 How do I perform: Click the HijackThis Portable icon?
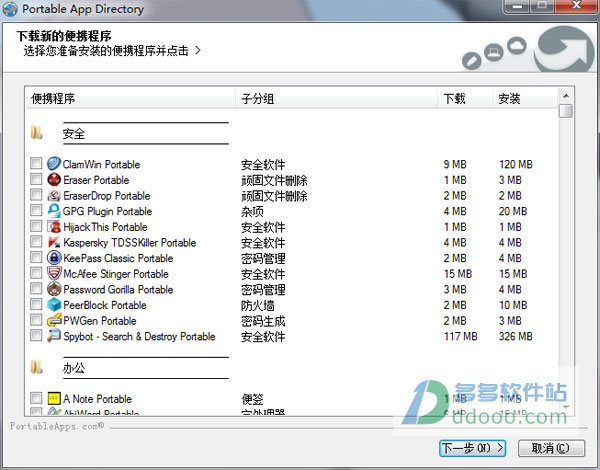(x=54, y=226)
